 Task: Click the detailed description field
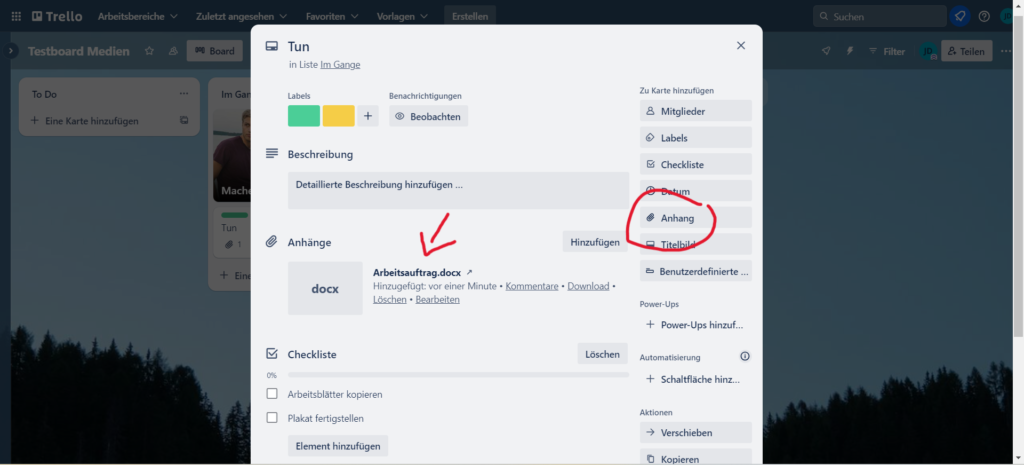458,190
